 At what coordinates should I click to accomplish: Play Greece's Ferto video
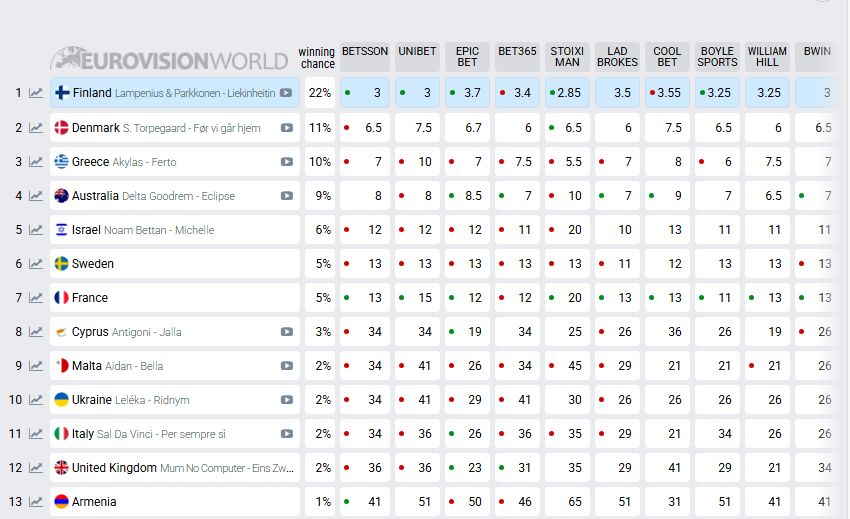pyautogui.click(x=287, y=162)
